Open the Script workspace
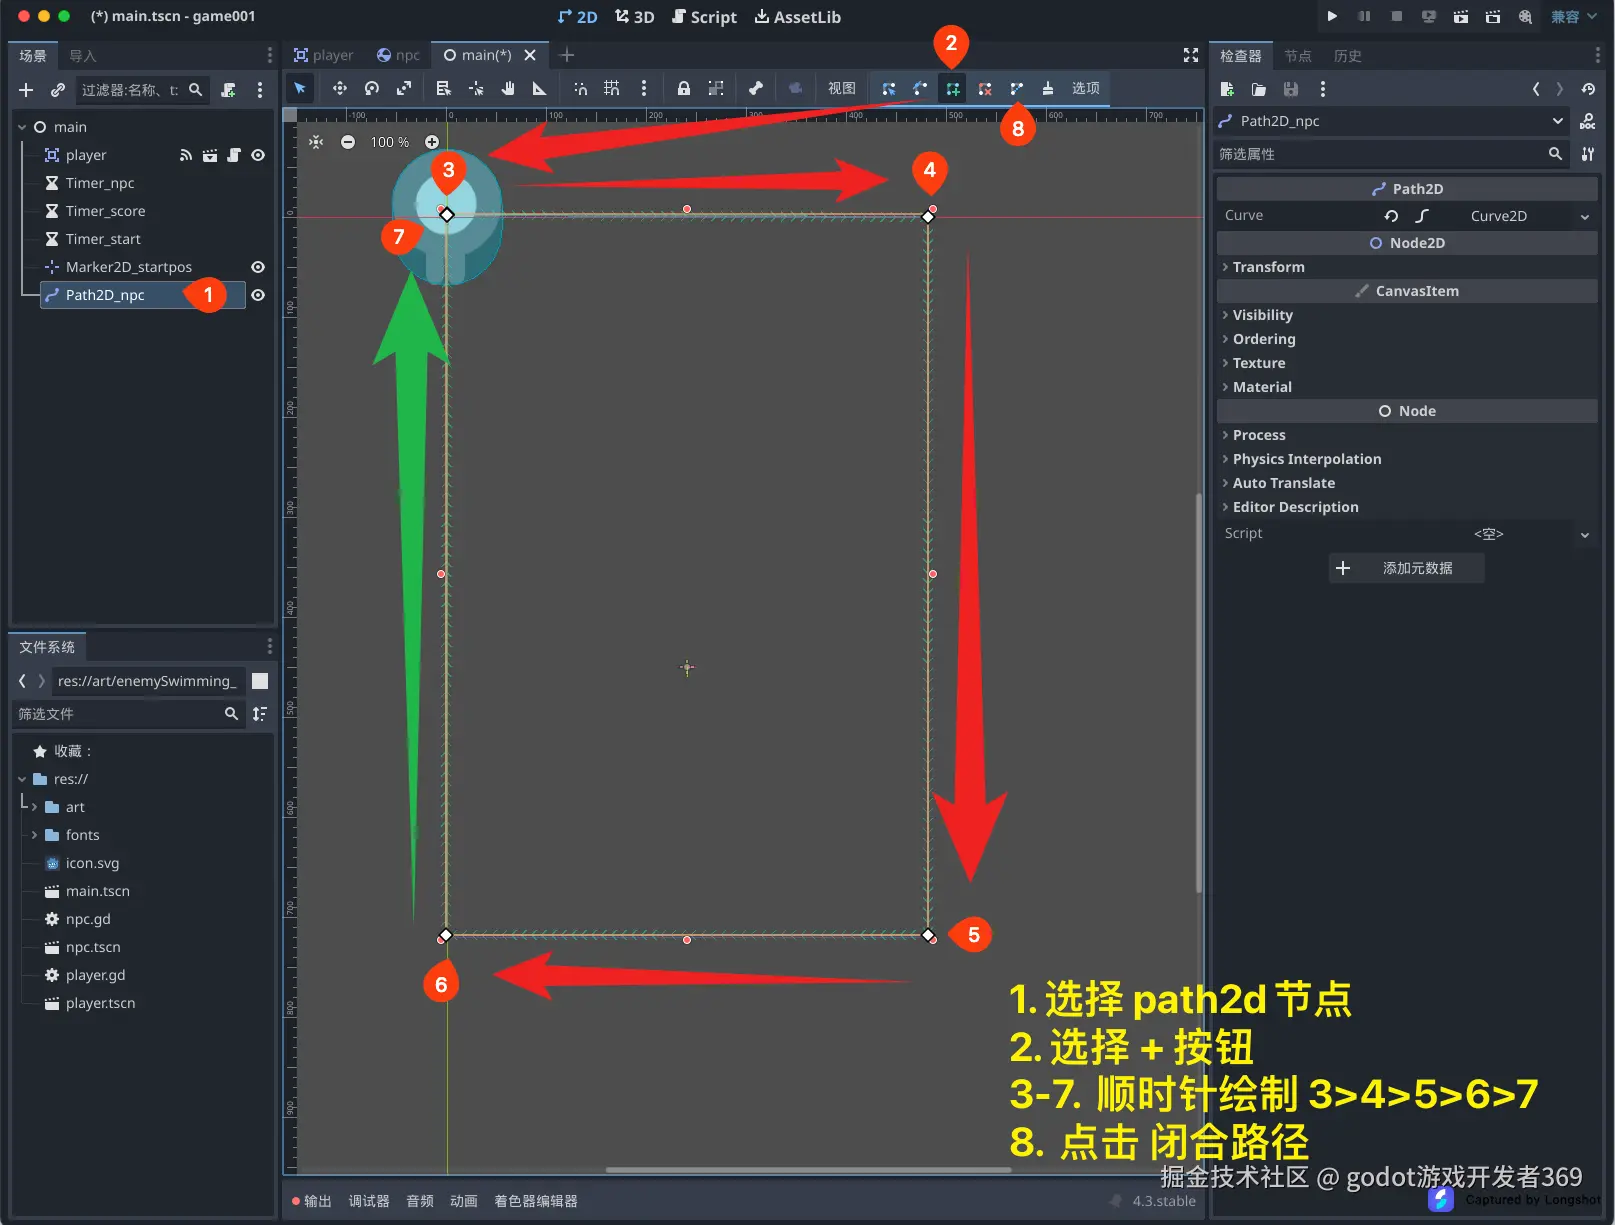The width and height of the screenshot is (1615, 1225). (705, 17)
